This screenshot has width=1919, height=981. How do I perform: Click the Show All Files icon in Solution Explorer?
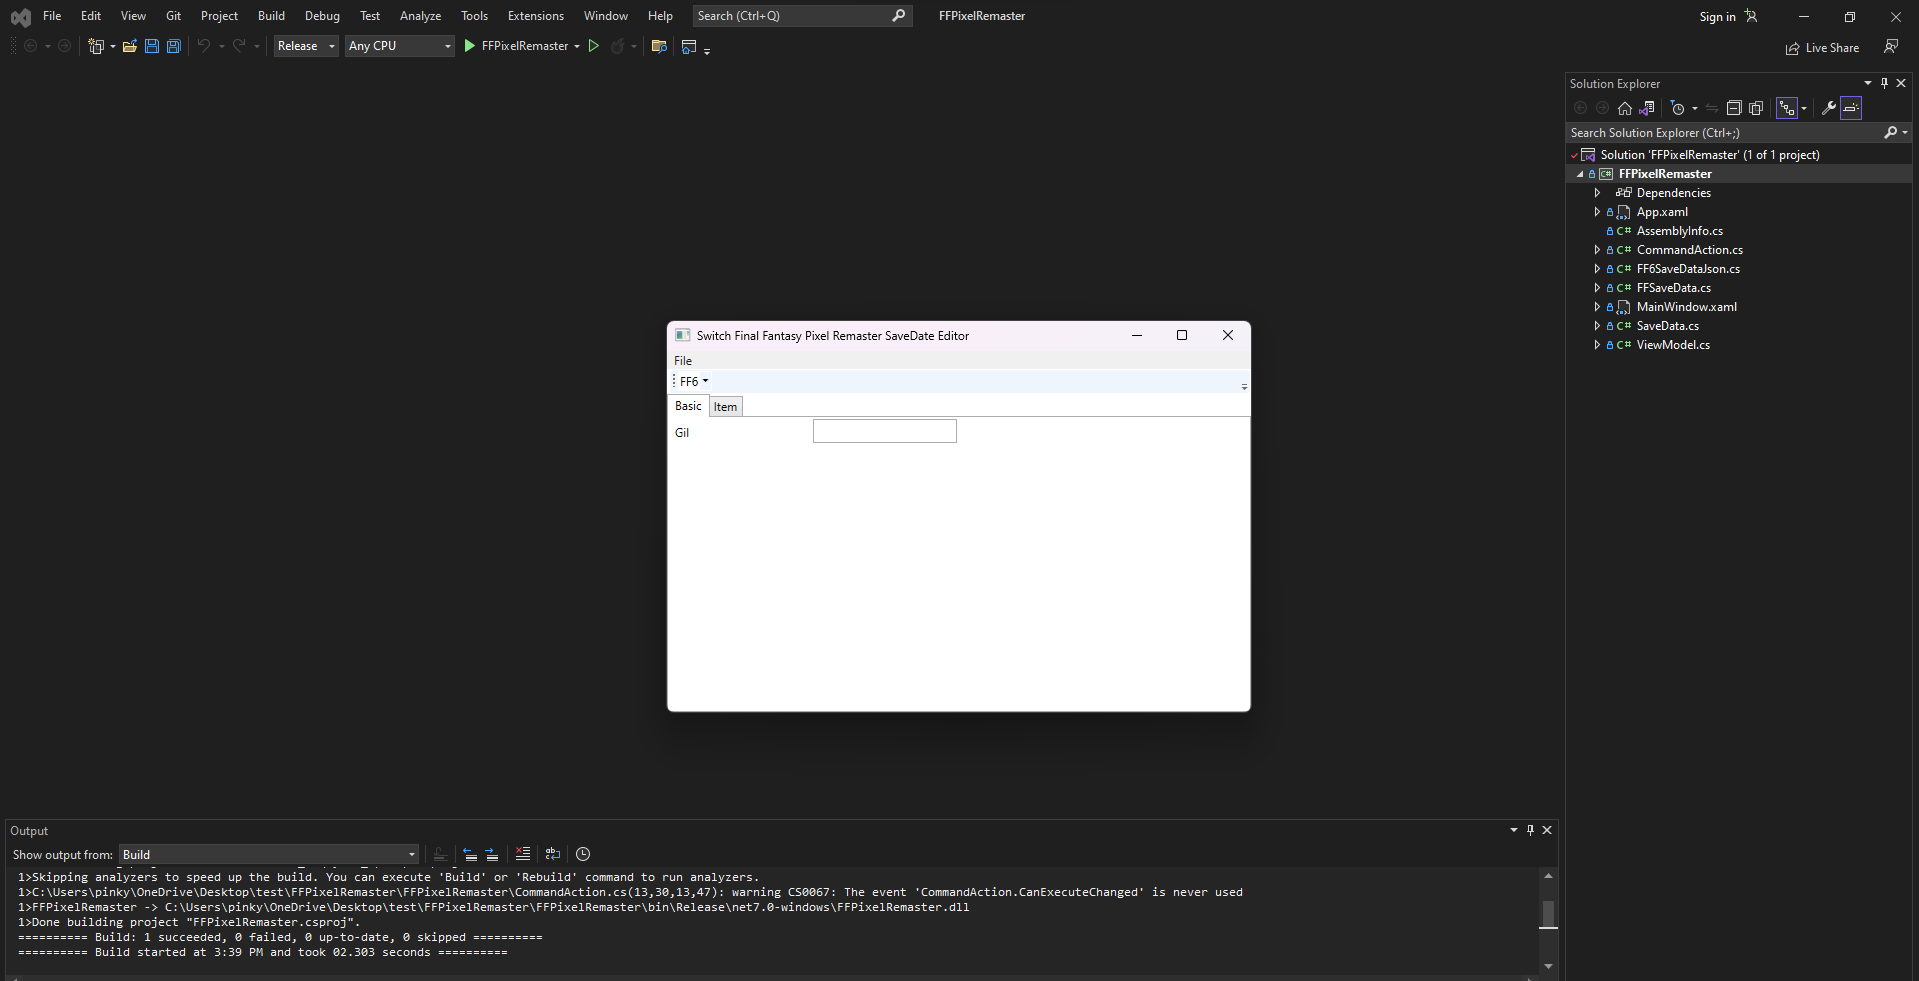tap(1756, 108)
